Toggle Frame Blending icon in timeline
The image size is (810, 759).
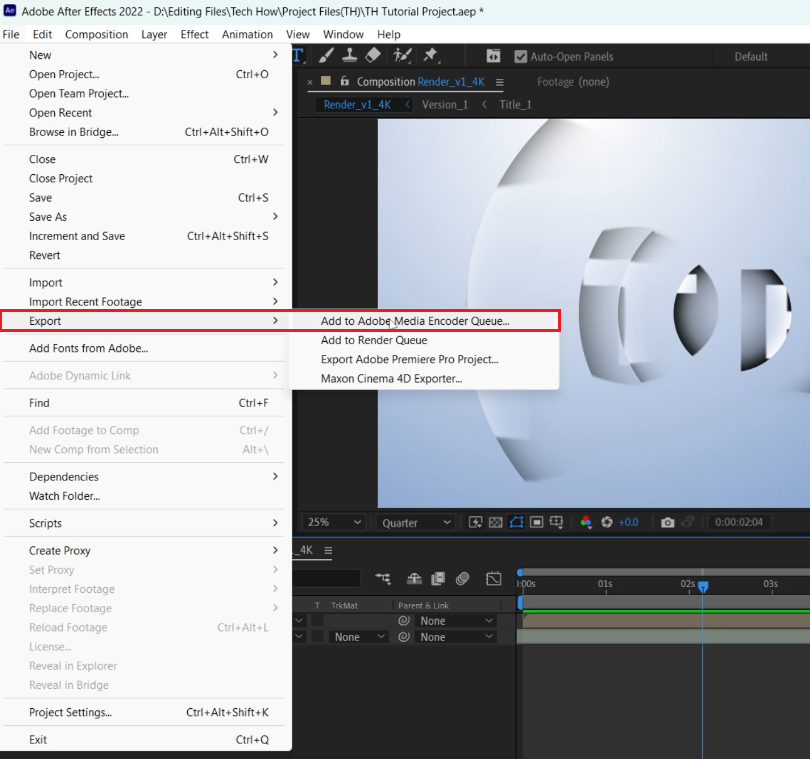click(x=438, y=579)
